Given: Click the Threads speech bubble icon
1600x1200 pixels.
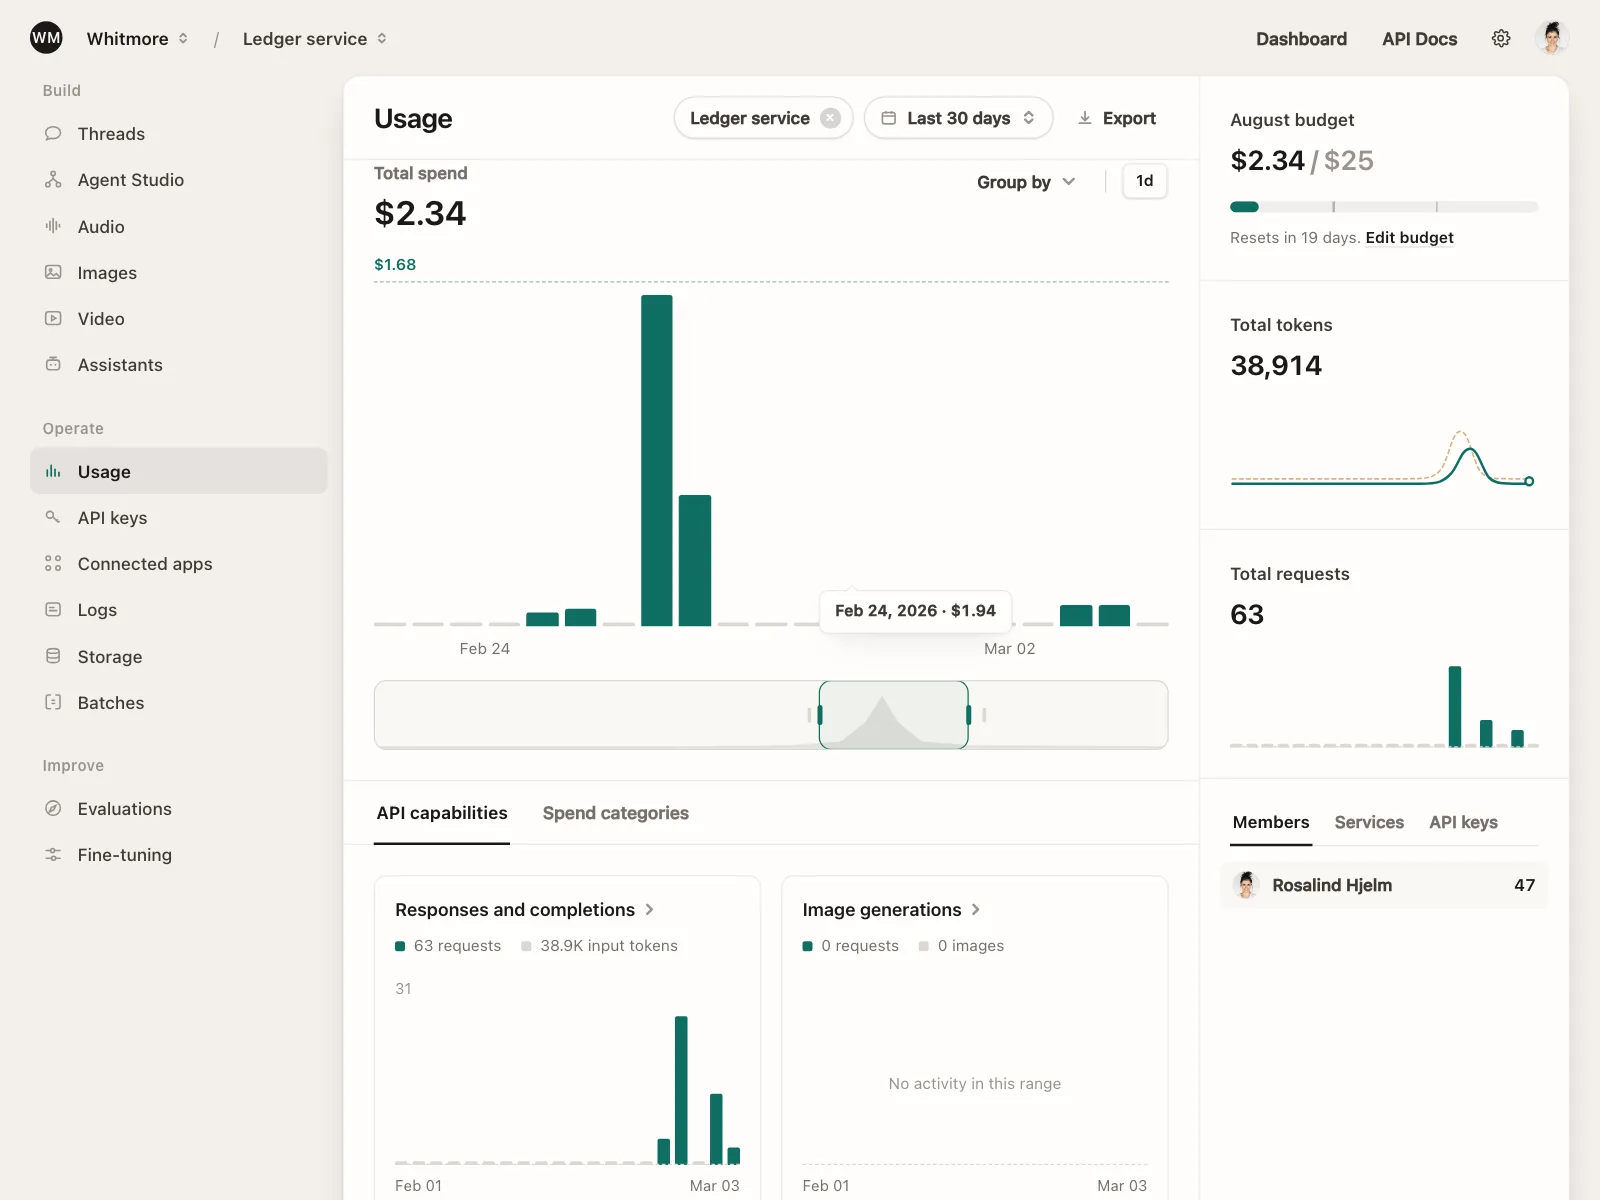Looking at the screenshot, I should [53, 134].
